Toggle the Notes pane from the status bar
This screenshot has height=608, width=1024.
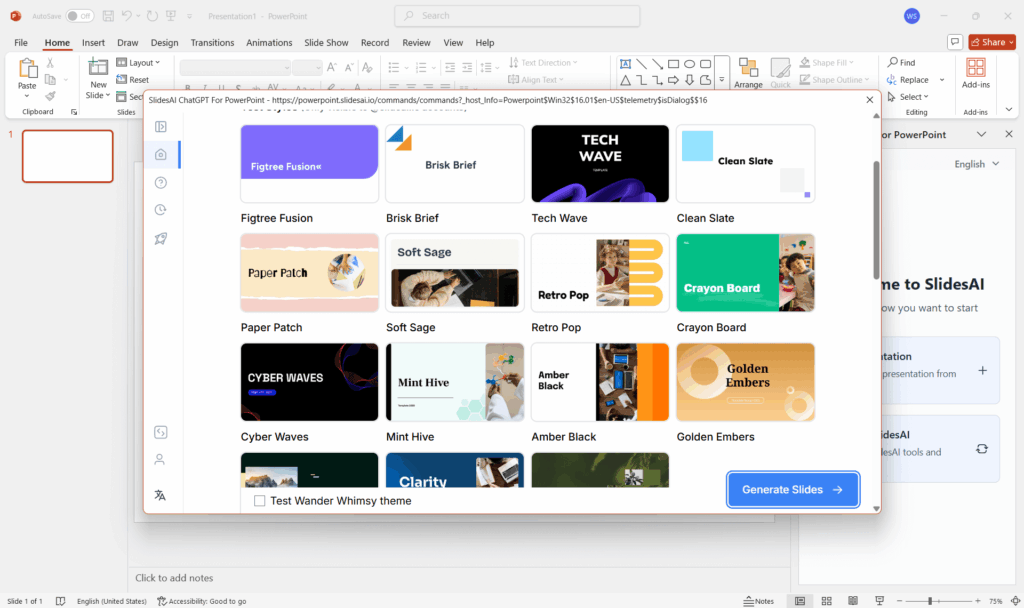pos(758,601)
